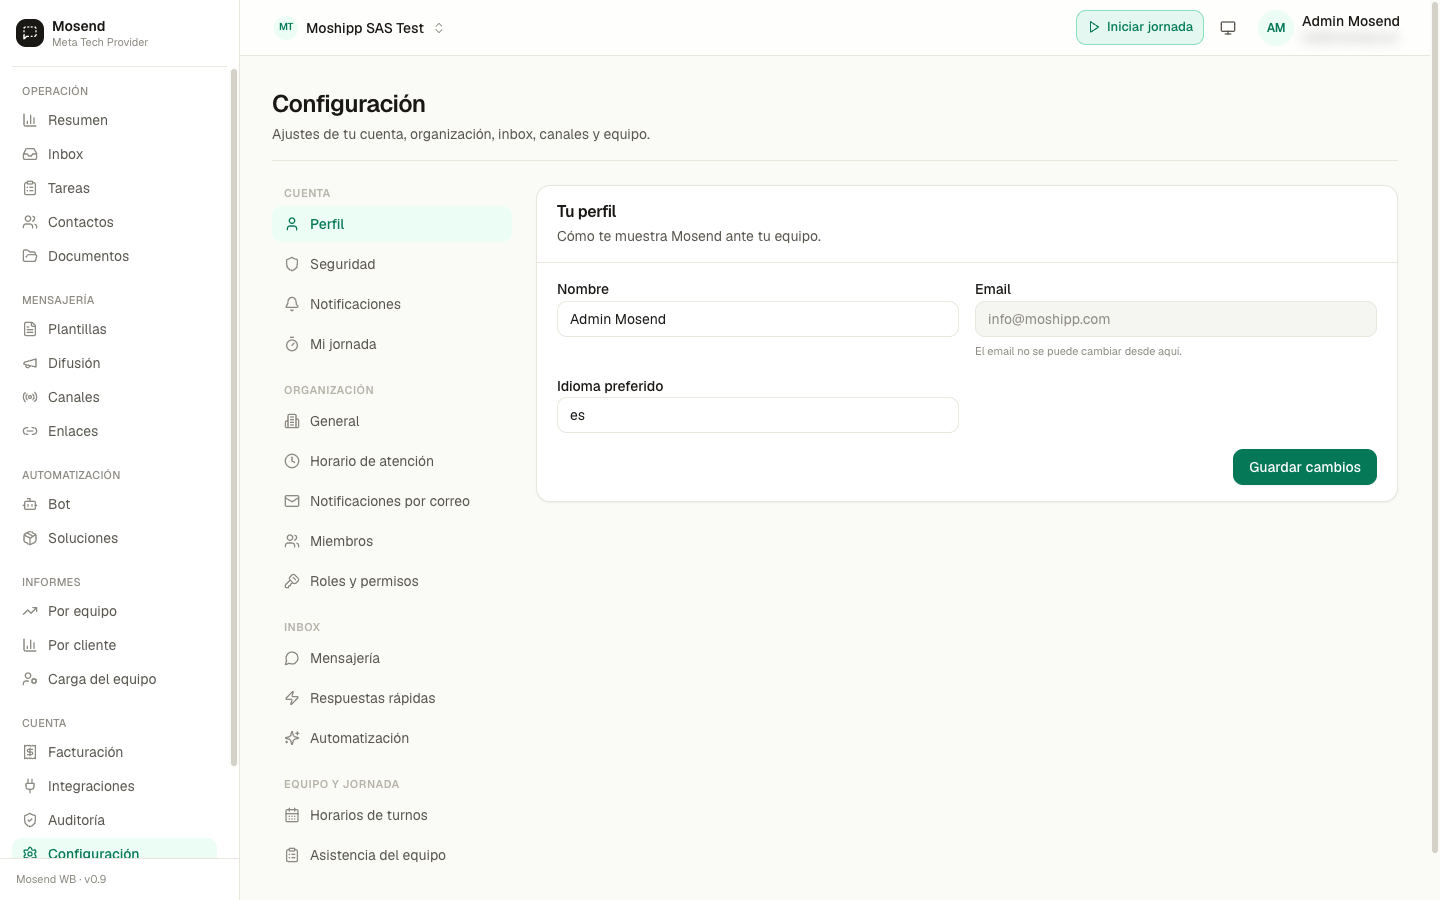The height and width of the screenshot is (900, 1440).
Task: Open Inbox from the sidebar
Action: [x=114, y=154]
